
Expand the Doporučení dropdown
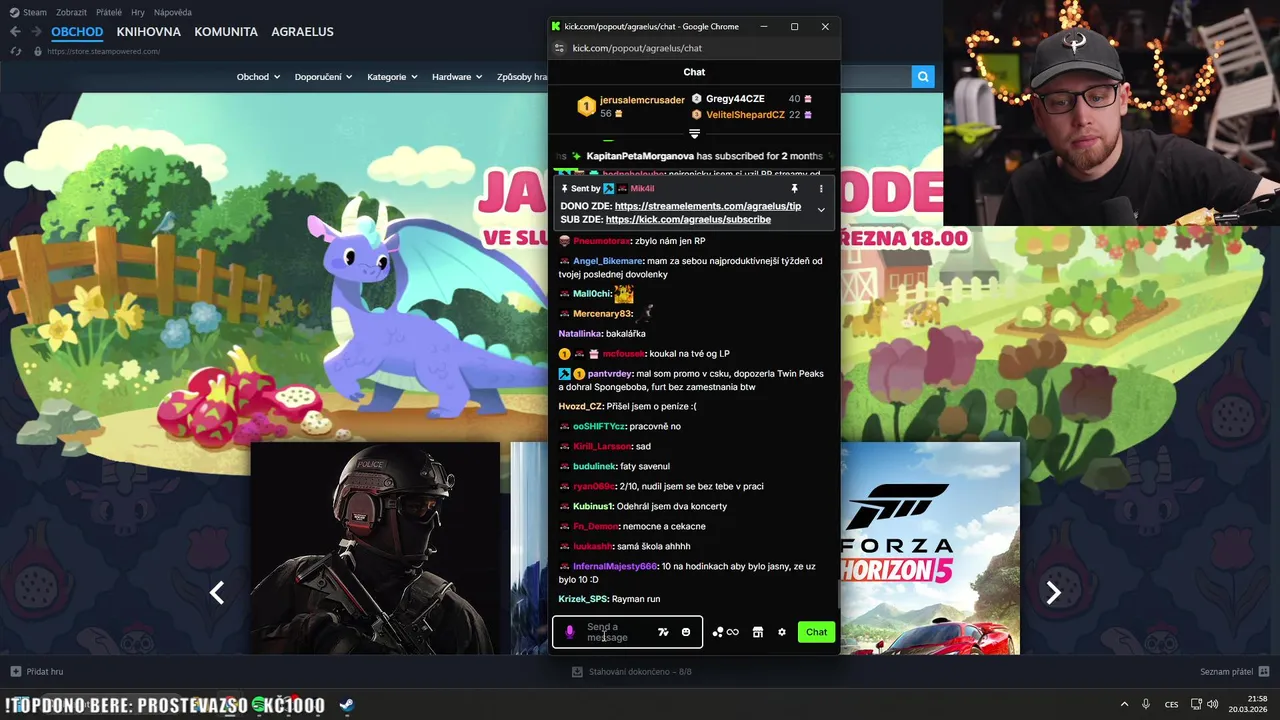pyautogui.click(x=324, y=77)
